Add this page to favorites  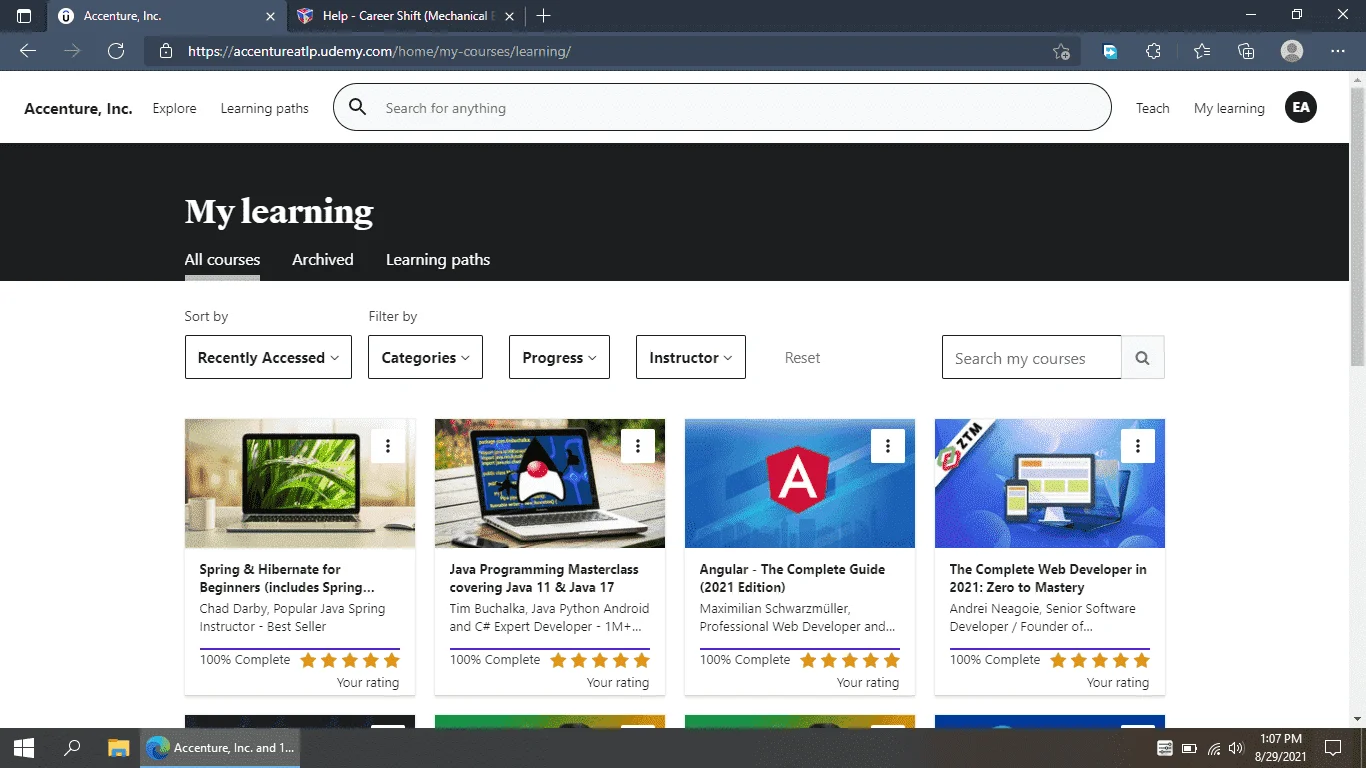1061,52
